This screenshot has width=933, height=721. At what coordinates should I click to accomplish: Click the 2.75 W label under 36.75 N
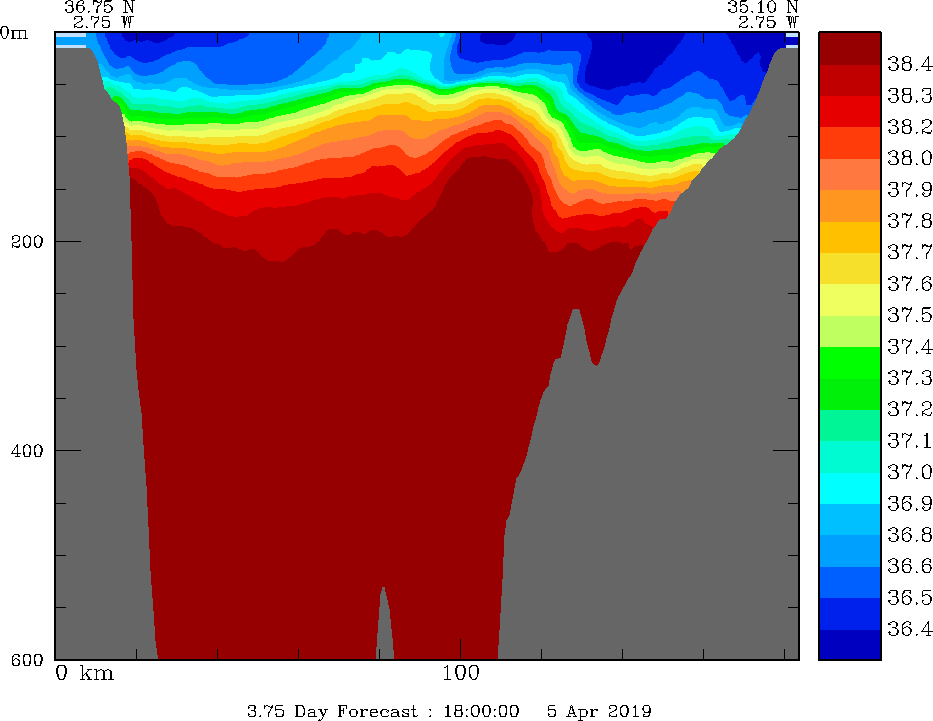(x=104, y=23)
